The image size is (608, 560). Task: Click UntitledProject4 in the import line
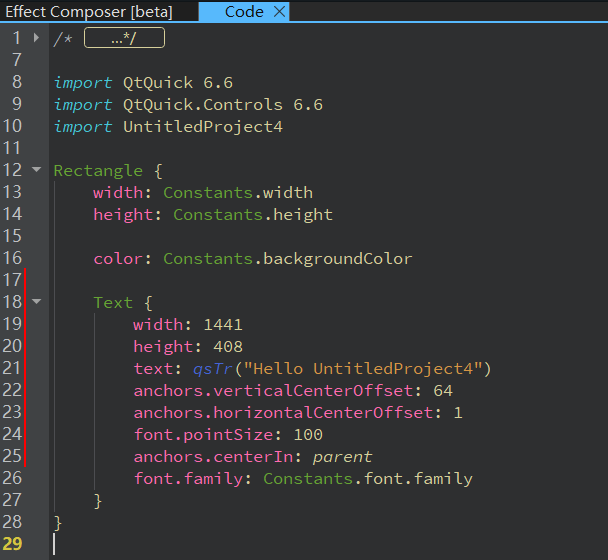point(203,126)
